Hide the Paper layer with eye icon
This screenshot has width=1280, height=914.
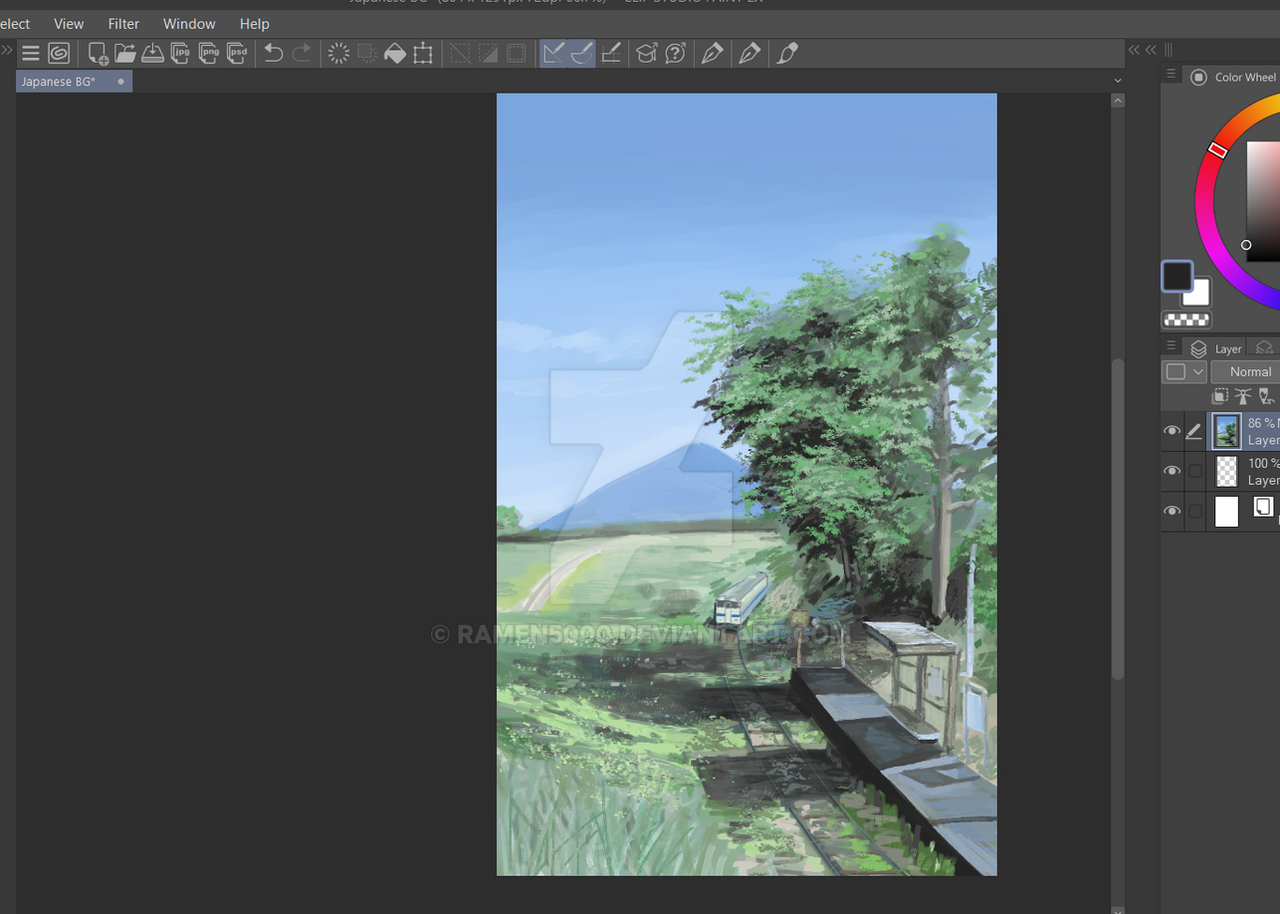[1172, 511]
